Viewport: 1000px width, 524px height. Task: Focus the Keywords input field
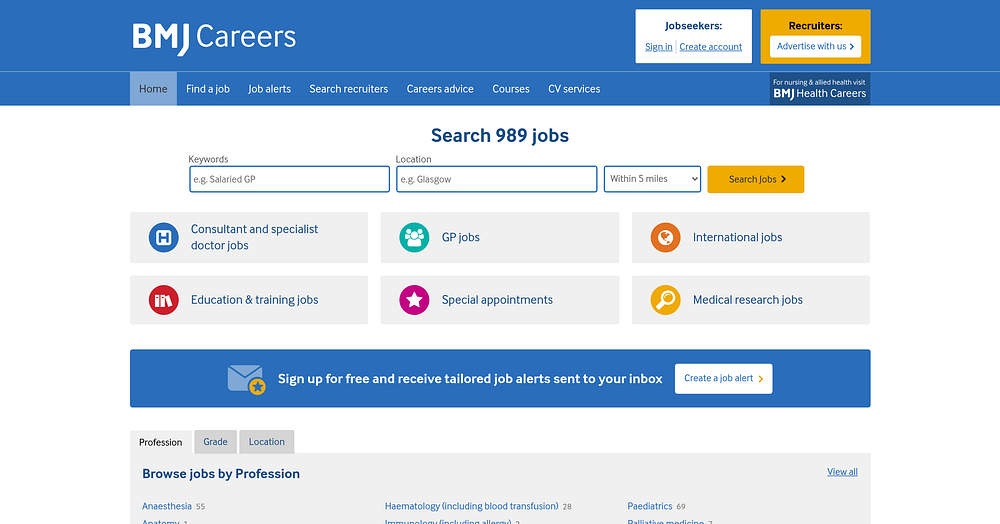point(290,179)
